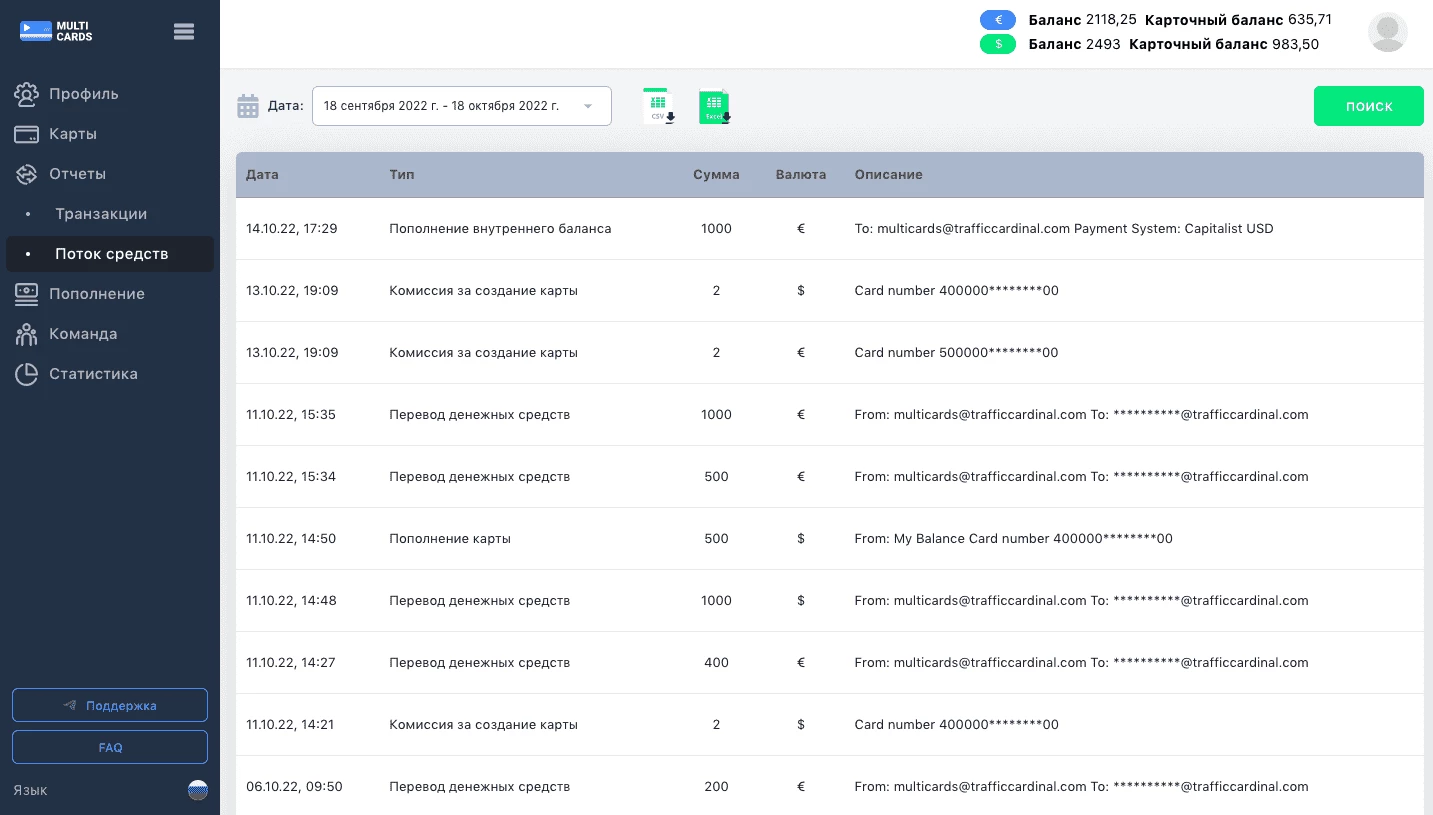Click the Multi Cards logo
The image size is (1433, 815).
56,31
